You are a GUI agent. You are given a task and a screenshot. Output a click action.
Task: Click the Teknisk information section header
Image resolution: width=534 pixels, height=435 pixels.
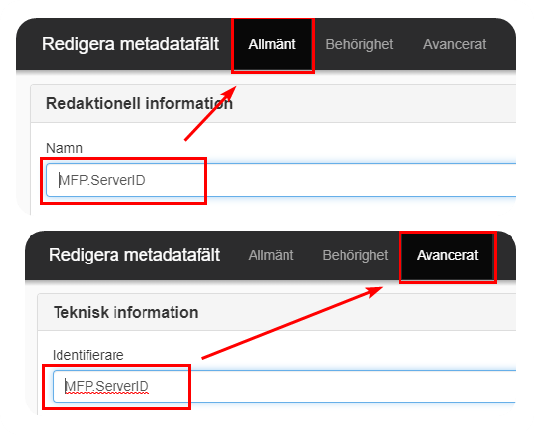pyautogui.click(x=126, y=312)
